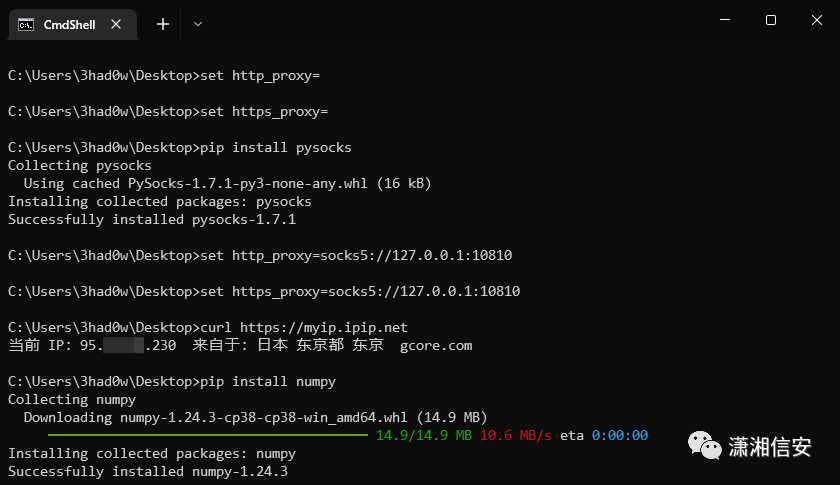Close the terminal window
The image size is (840, 485).
click(816, 20)
